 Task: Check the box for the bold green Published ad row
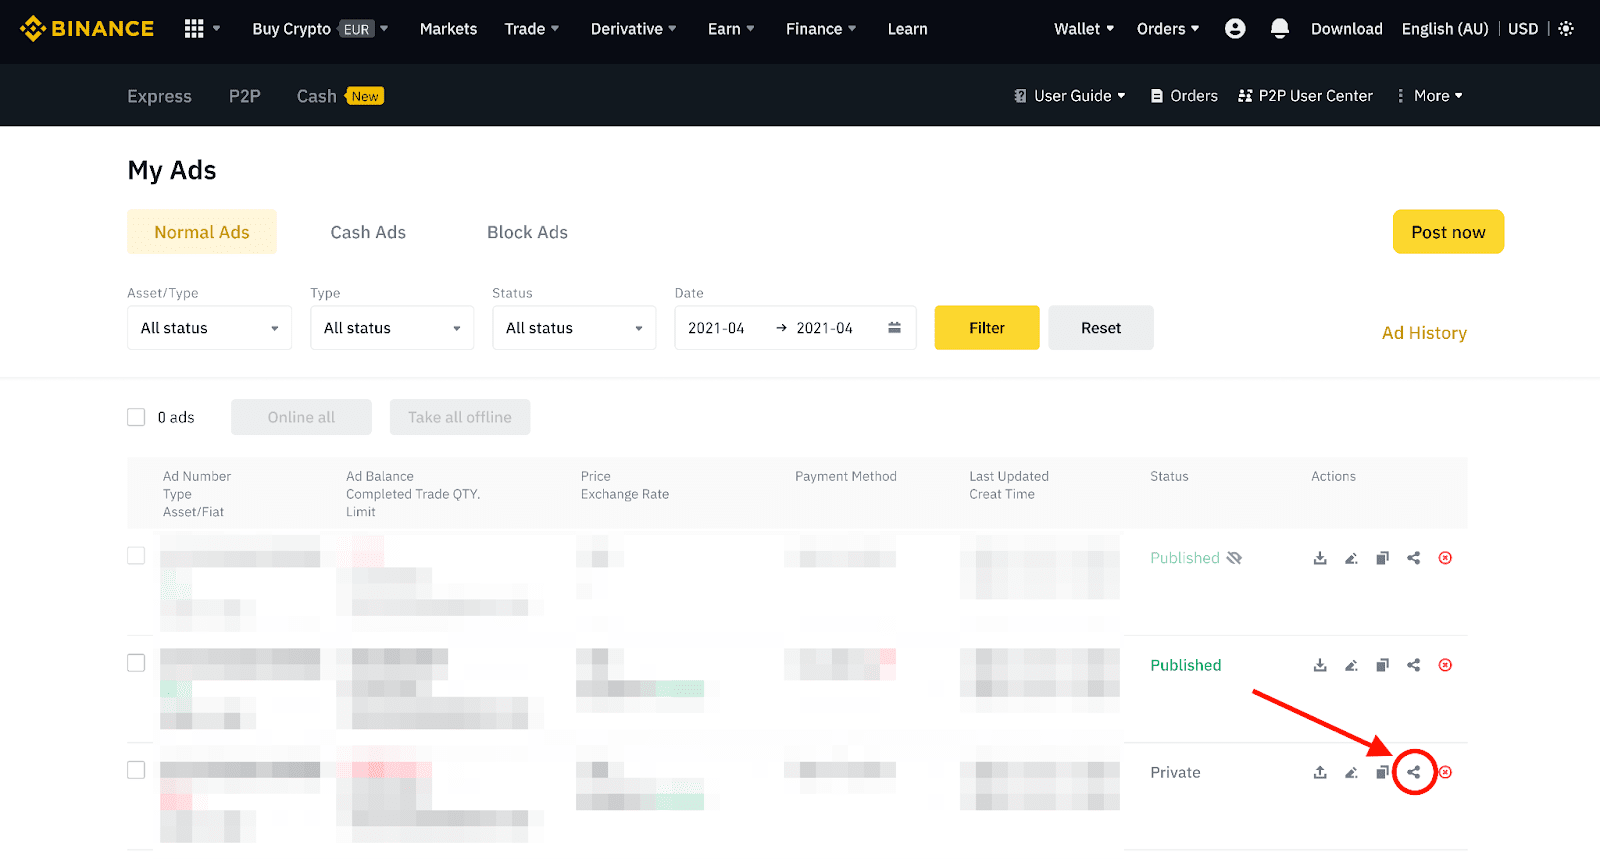[136, 662]
